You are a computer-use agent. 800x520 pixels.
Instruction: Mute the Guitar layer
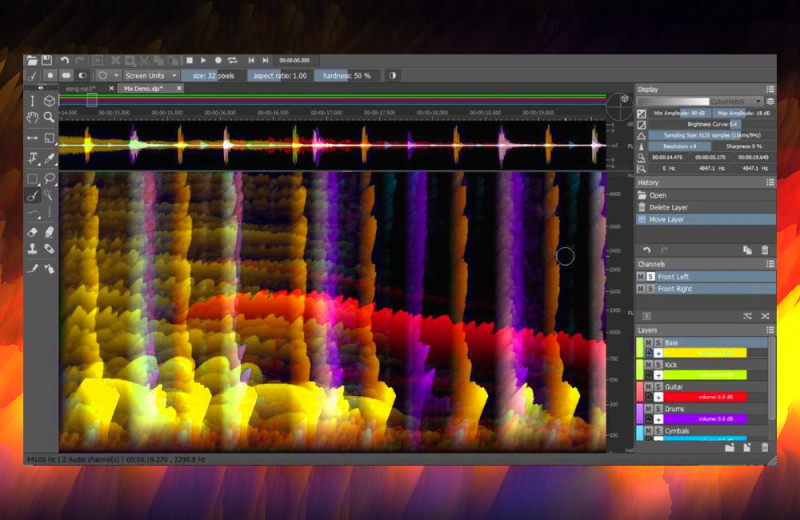pos(646,386)
